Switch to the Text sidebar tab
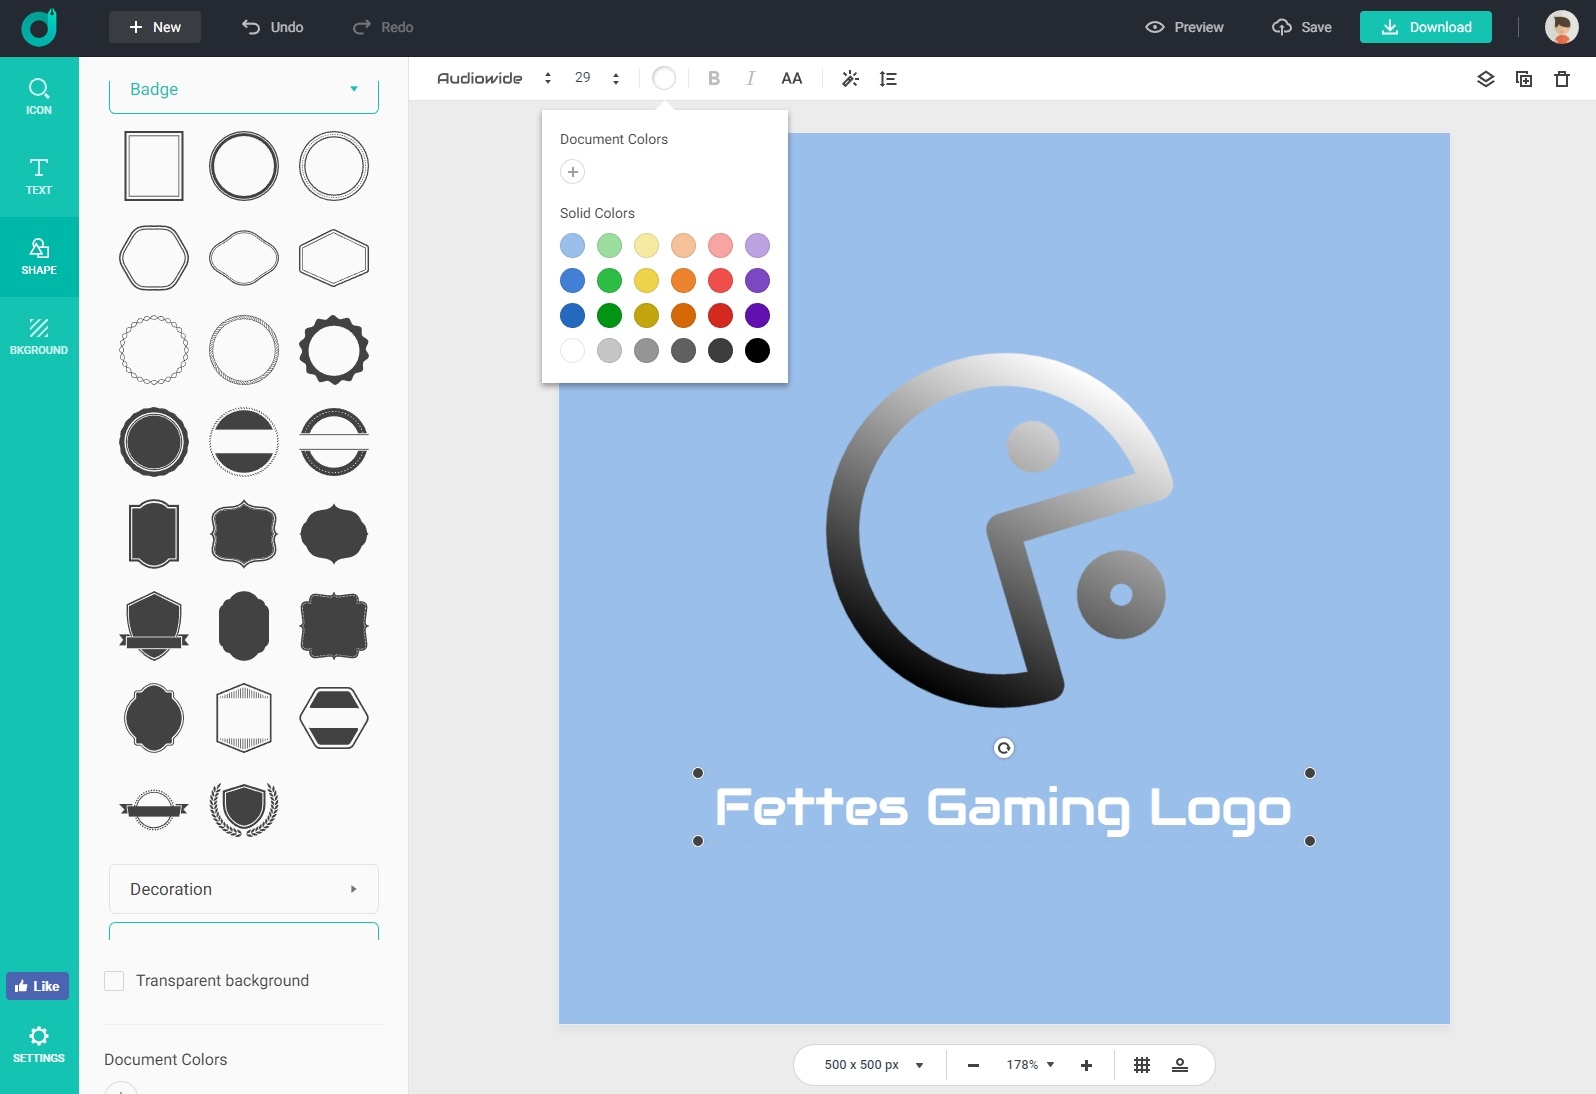The image size is (1596, 1094). (x=39, y=176)
